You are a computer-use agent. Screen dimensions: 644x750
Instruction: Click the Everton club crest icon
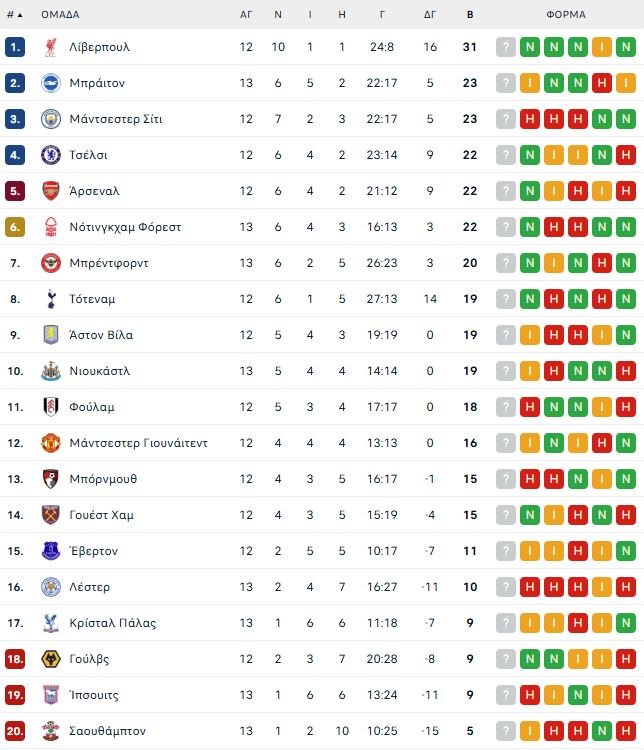pos(51,551)
